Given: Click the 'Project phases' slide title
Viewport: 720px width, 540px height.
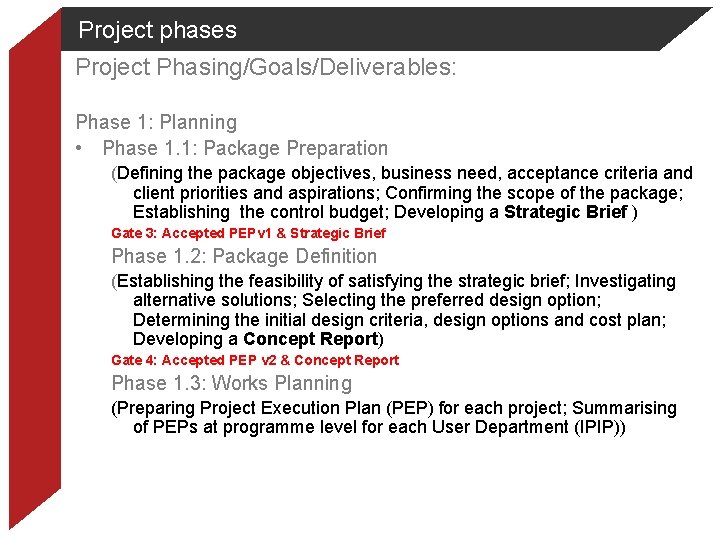Looking at the screenshot, I should click(157, 30).
